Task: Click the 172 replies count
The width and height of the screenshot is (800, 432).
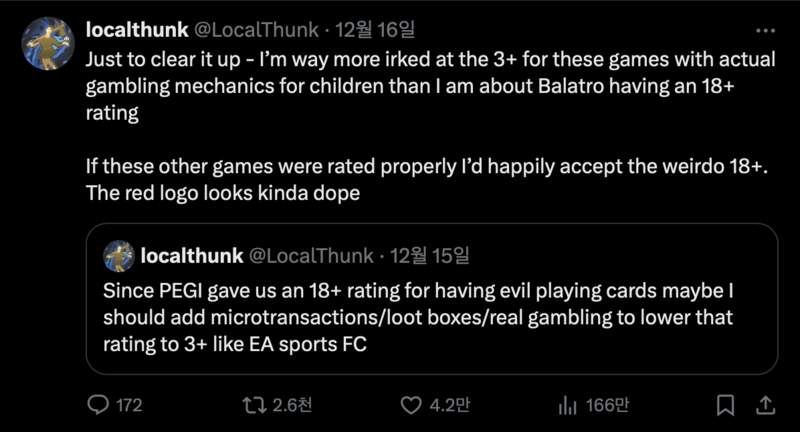Action: (129, 405)
